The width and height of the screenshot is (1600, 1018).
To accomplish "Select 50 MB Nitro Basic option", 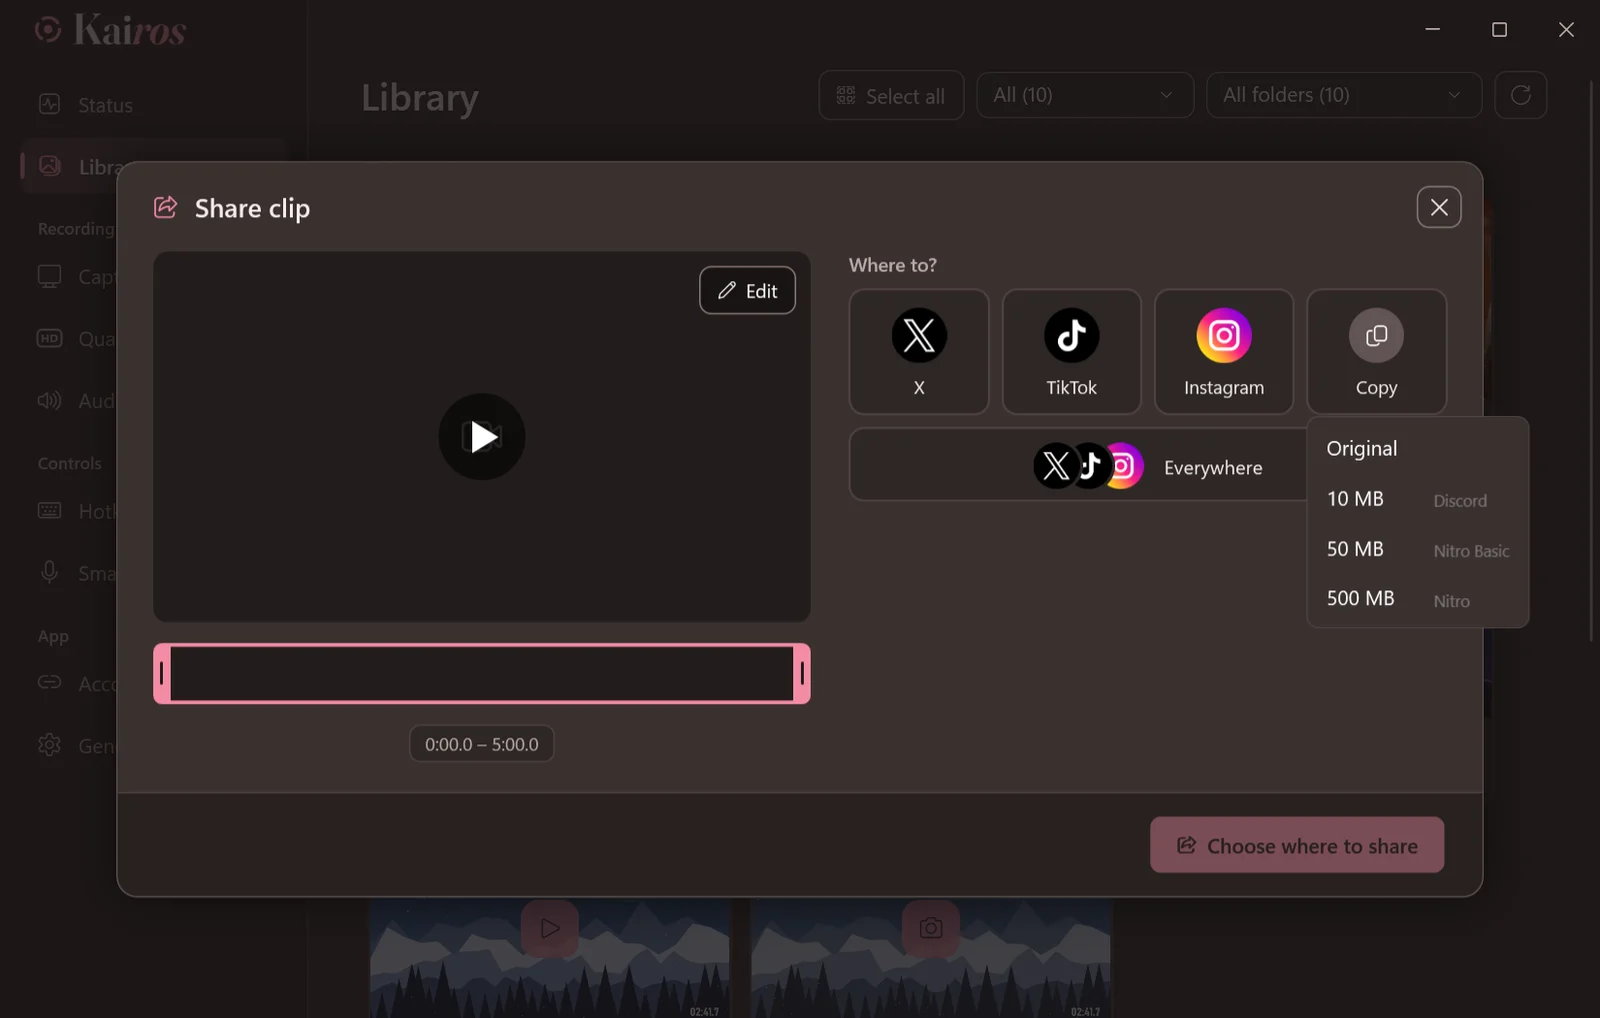I will [1417, 549].
